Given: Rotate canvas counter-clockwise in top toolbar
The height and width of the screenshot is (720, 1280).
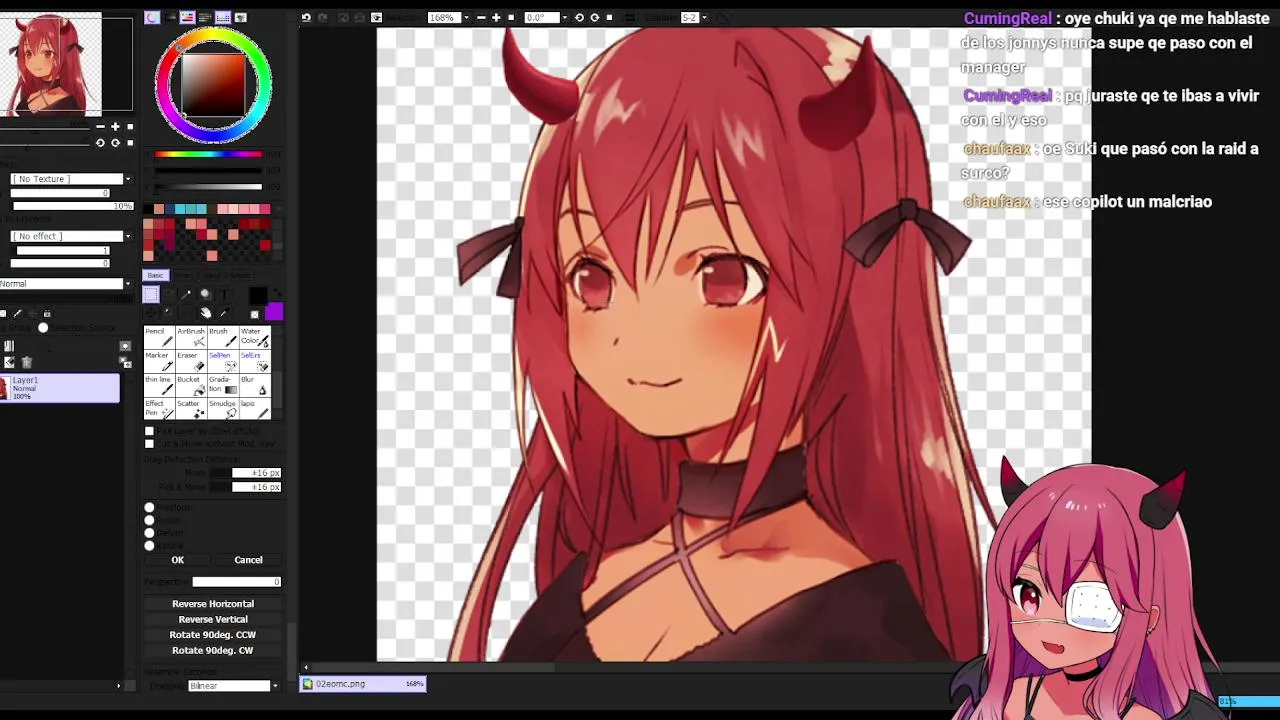Looking at the screenshot, I should pos(579,17).
